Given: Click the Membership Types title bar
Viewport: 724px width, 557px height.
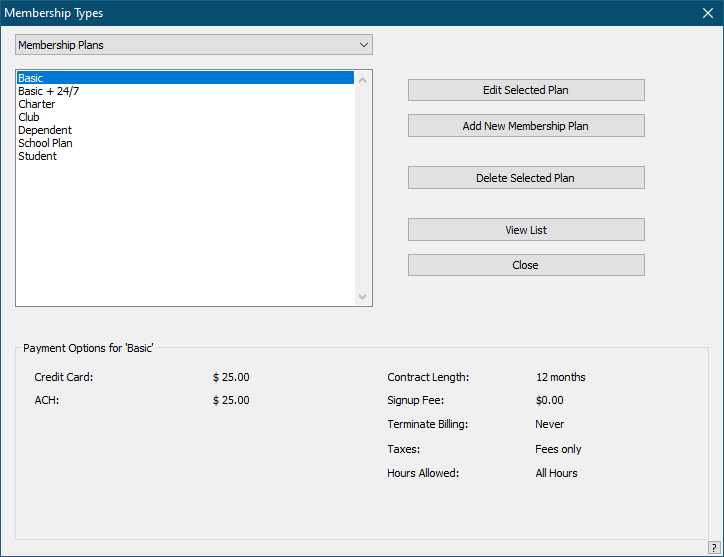Looking at the screenshot, I should 300,14.
